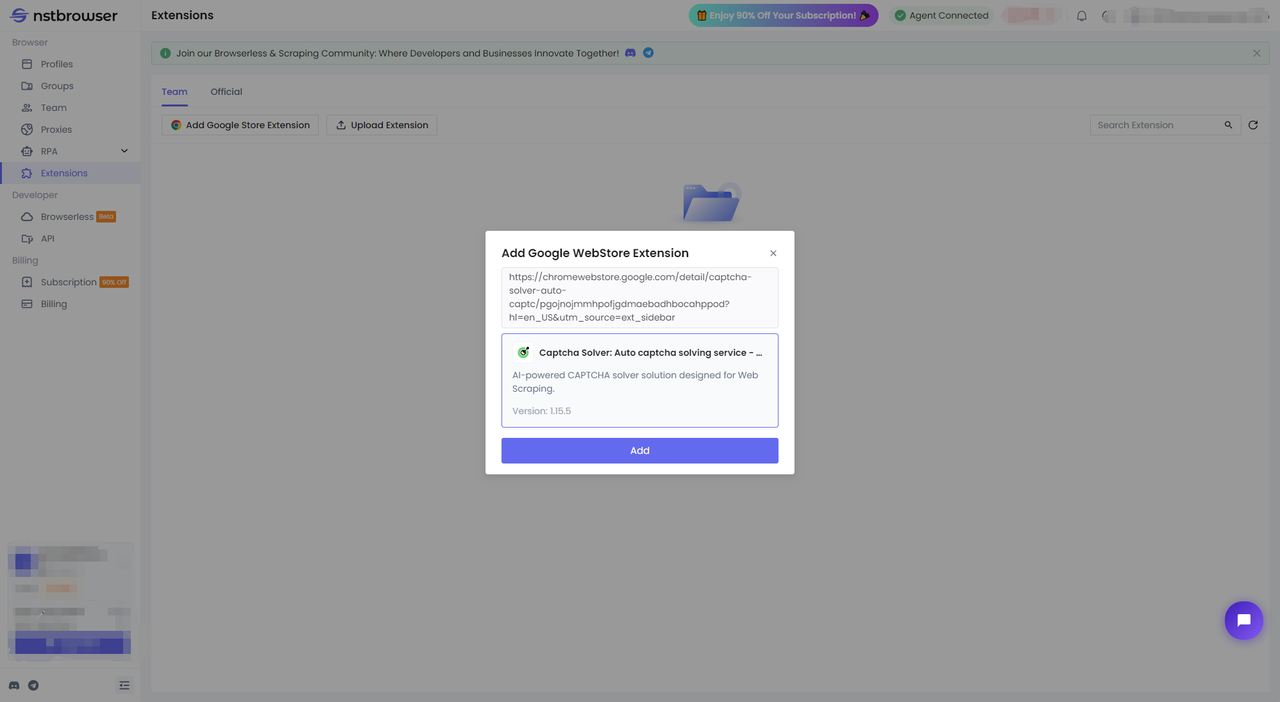Refresh the extension list
1280x702 pixels.
[1253, 125]
